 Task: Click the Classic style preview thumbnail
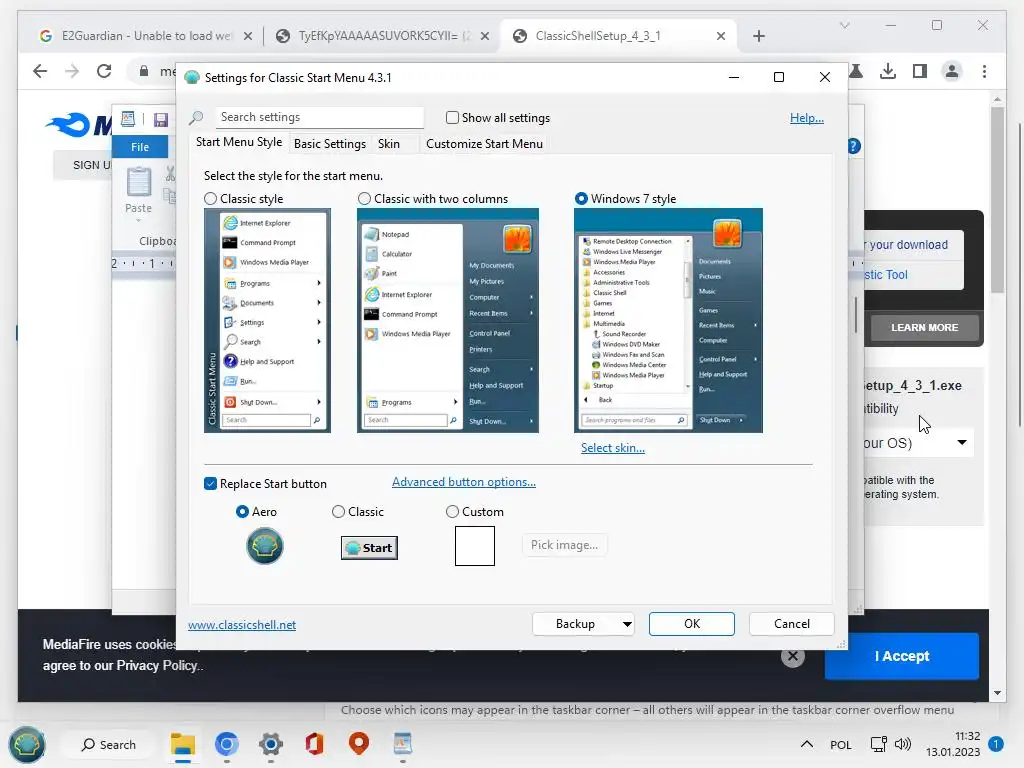(x=267, y=321)
